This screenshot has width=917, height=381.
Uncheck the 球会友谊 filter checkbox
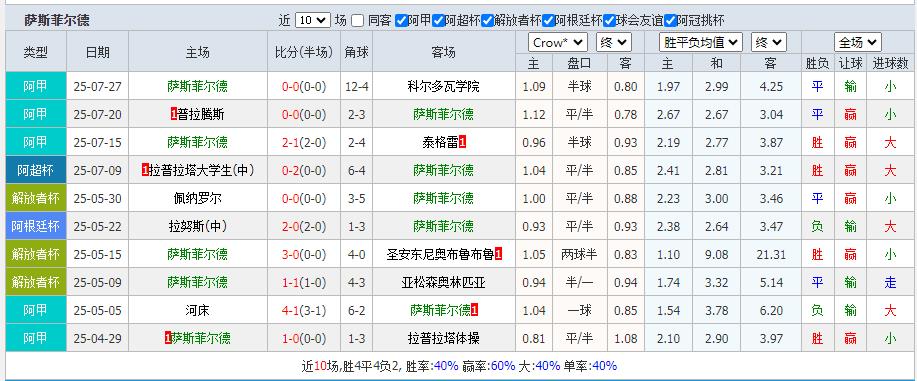click(x=609, y=20)
